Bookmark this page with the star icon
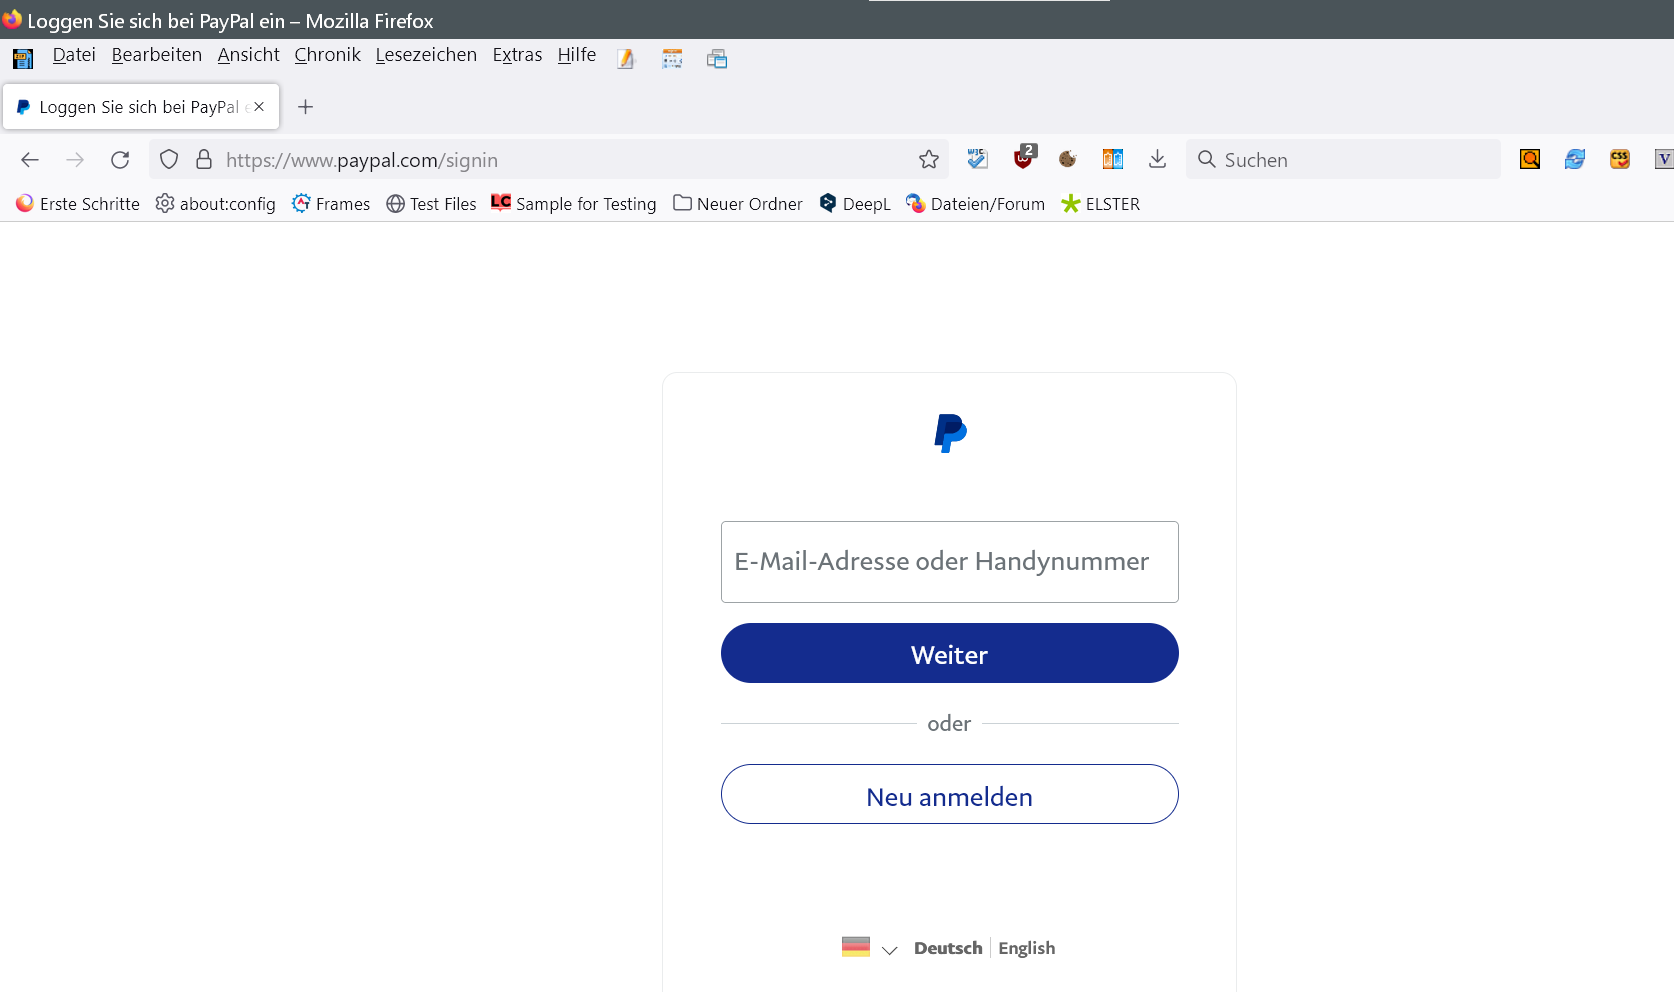The width and height of the screenshot is (1674, 992). coord(929,160)
